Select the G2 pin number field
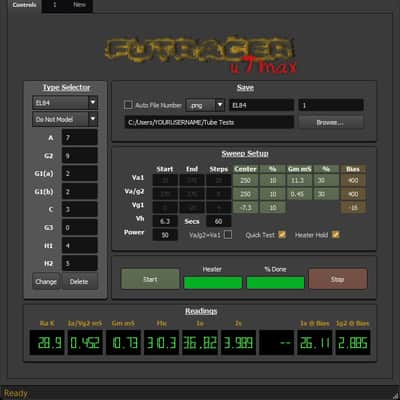The image size is (400, 400). (80, 156)
